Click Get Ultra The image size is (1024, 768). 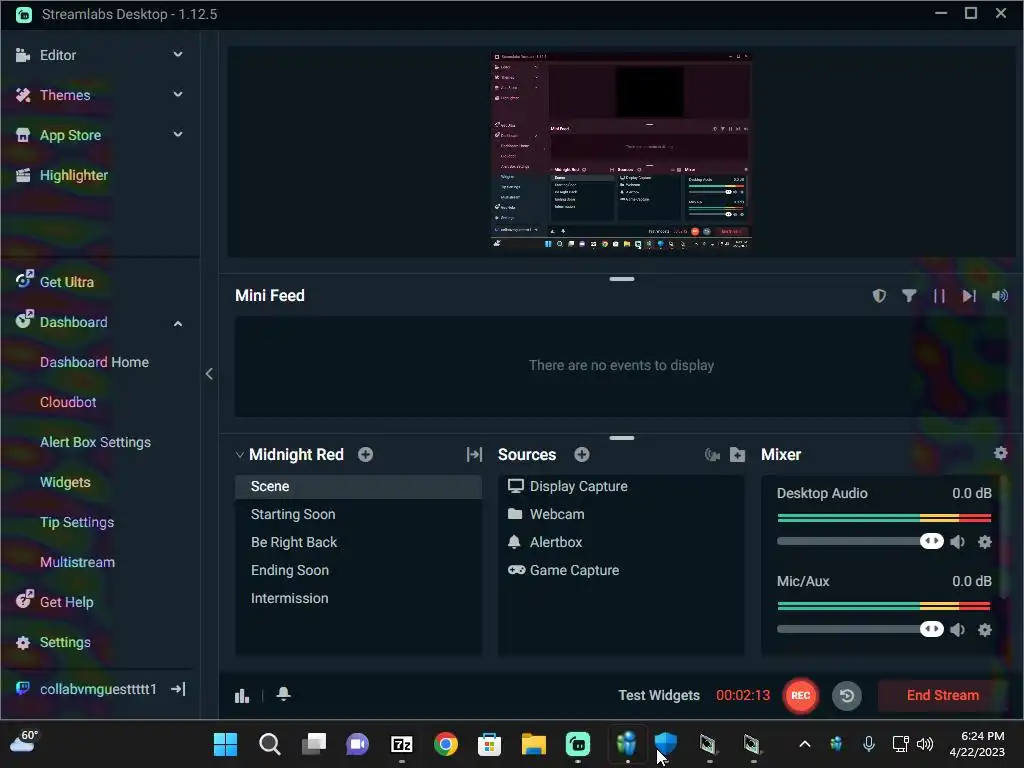(66, 282)
